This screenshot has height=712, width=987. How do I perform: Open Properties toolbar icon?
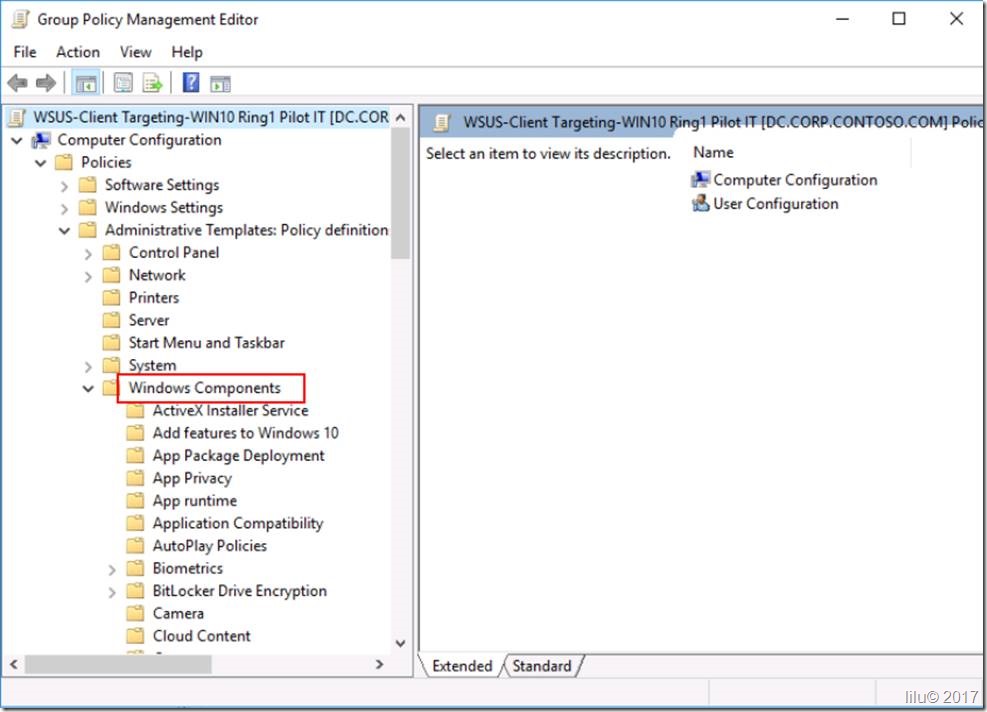(x=123, y=83)
